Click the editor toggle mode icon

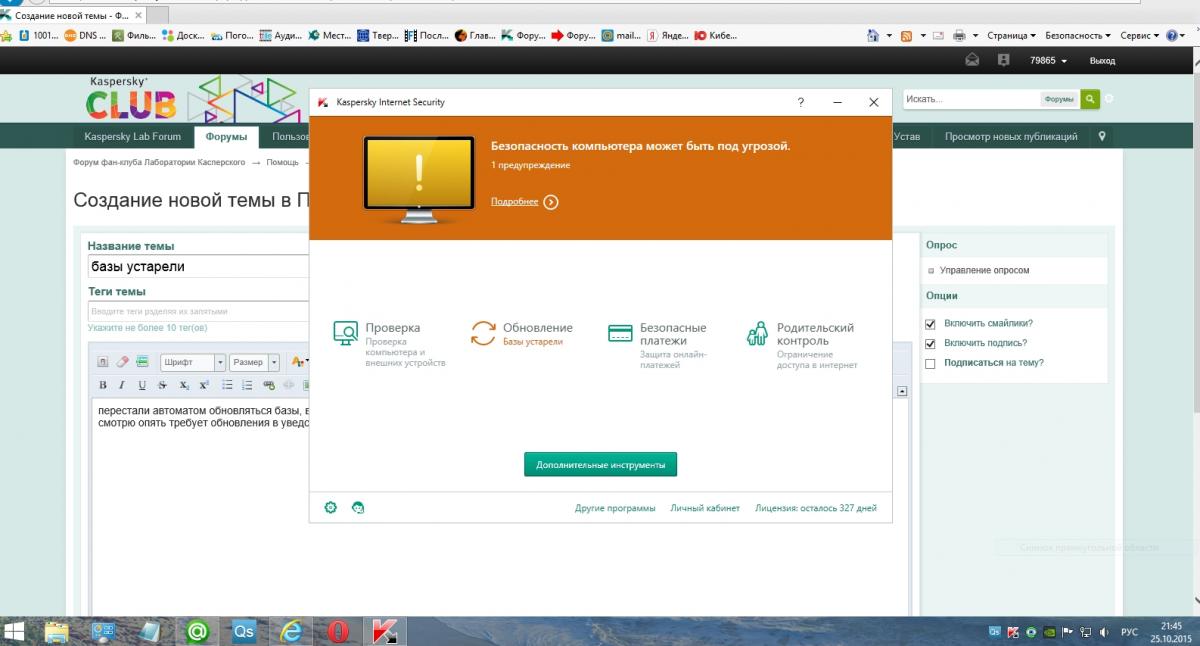[x=103, y=362]
